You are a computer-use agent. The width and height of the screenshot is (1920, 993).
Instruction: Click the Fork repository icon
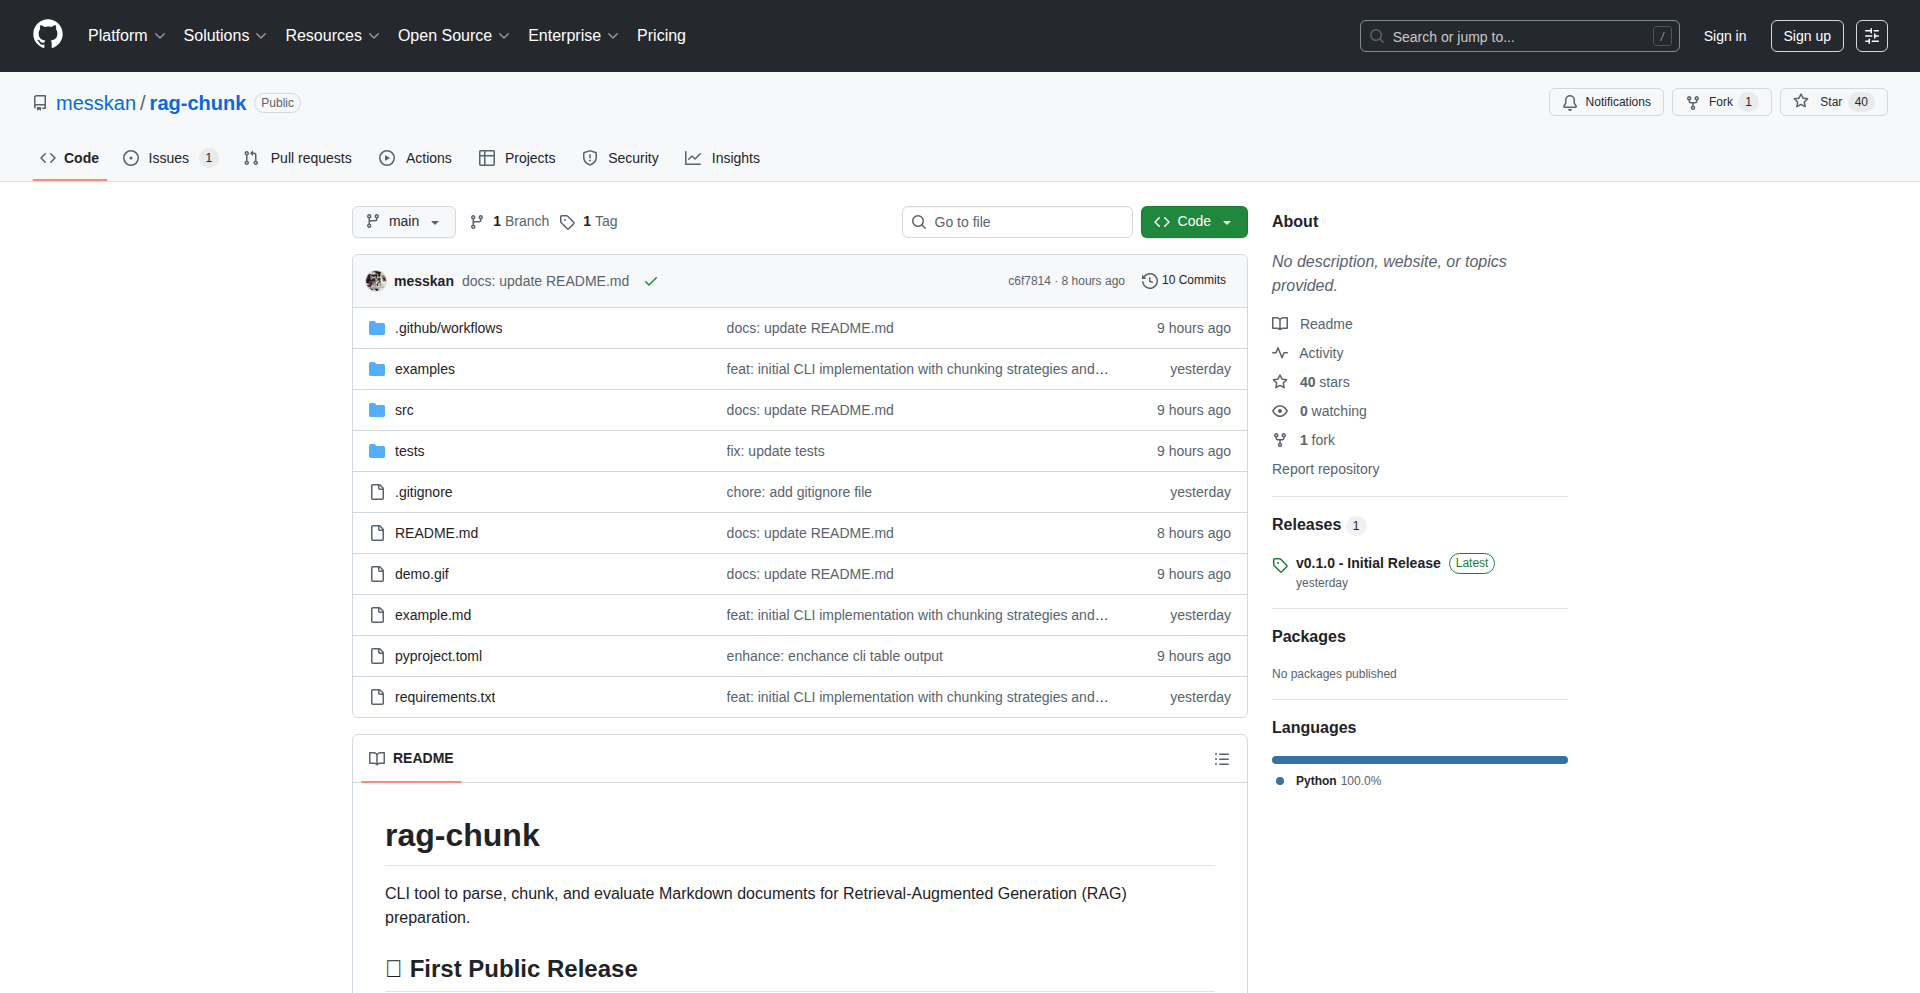[x=1693, y=102]
